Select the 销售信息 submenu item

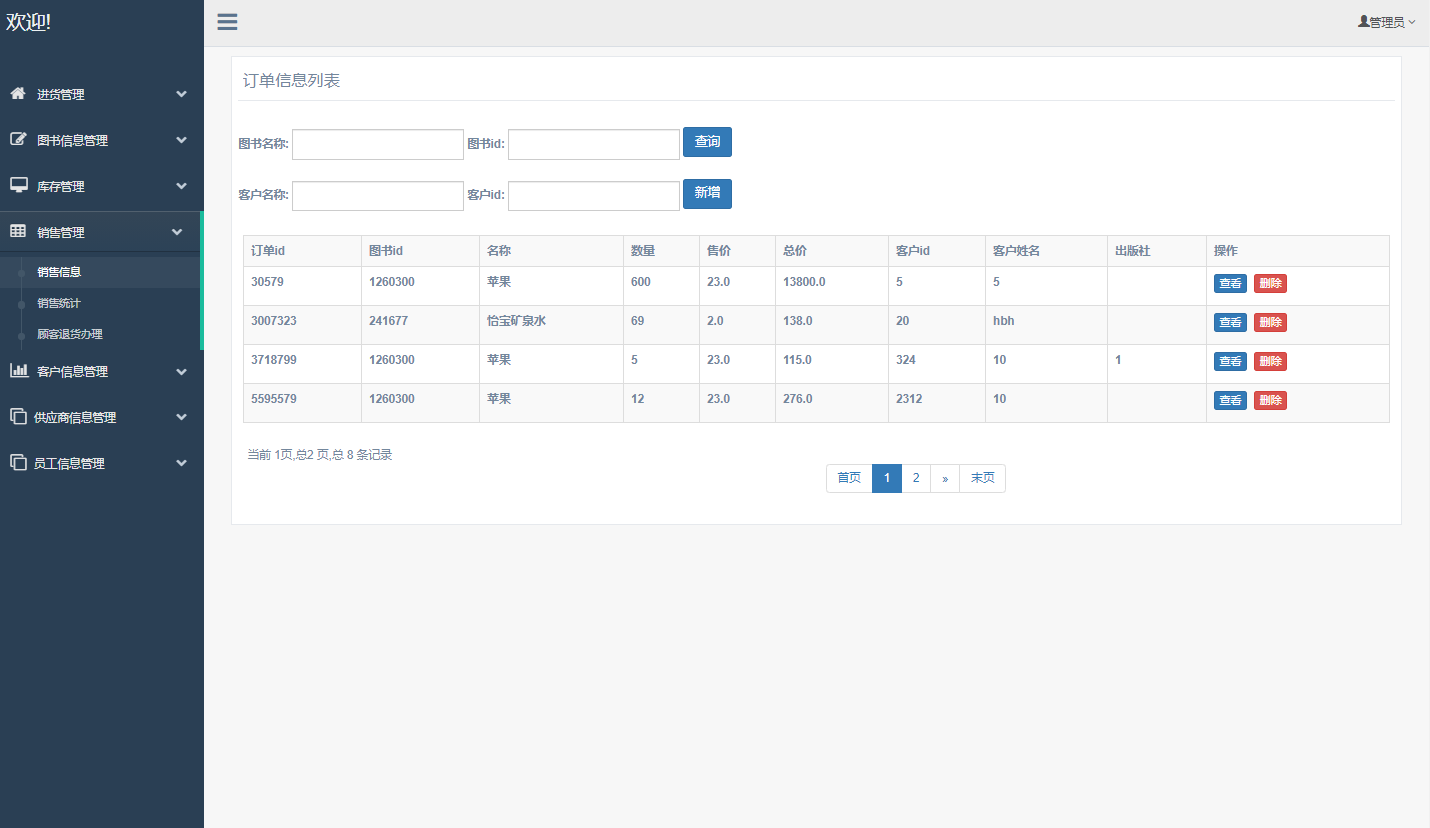(59, 272)
